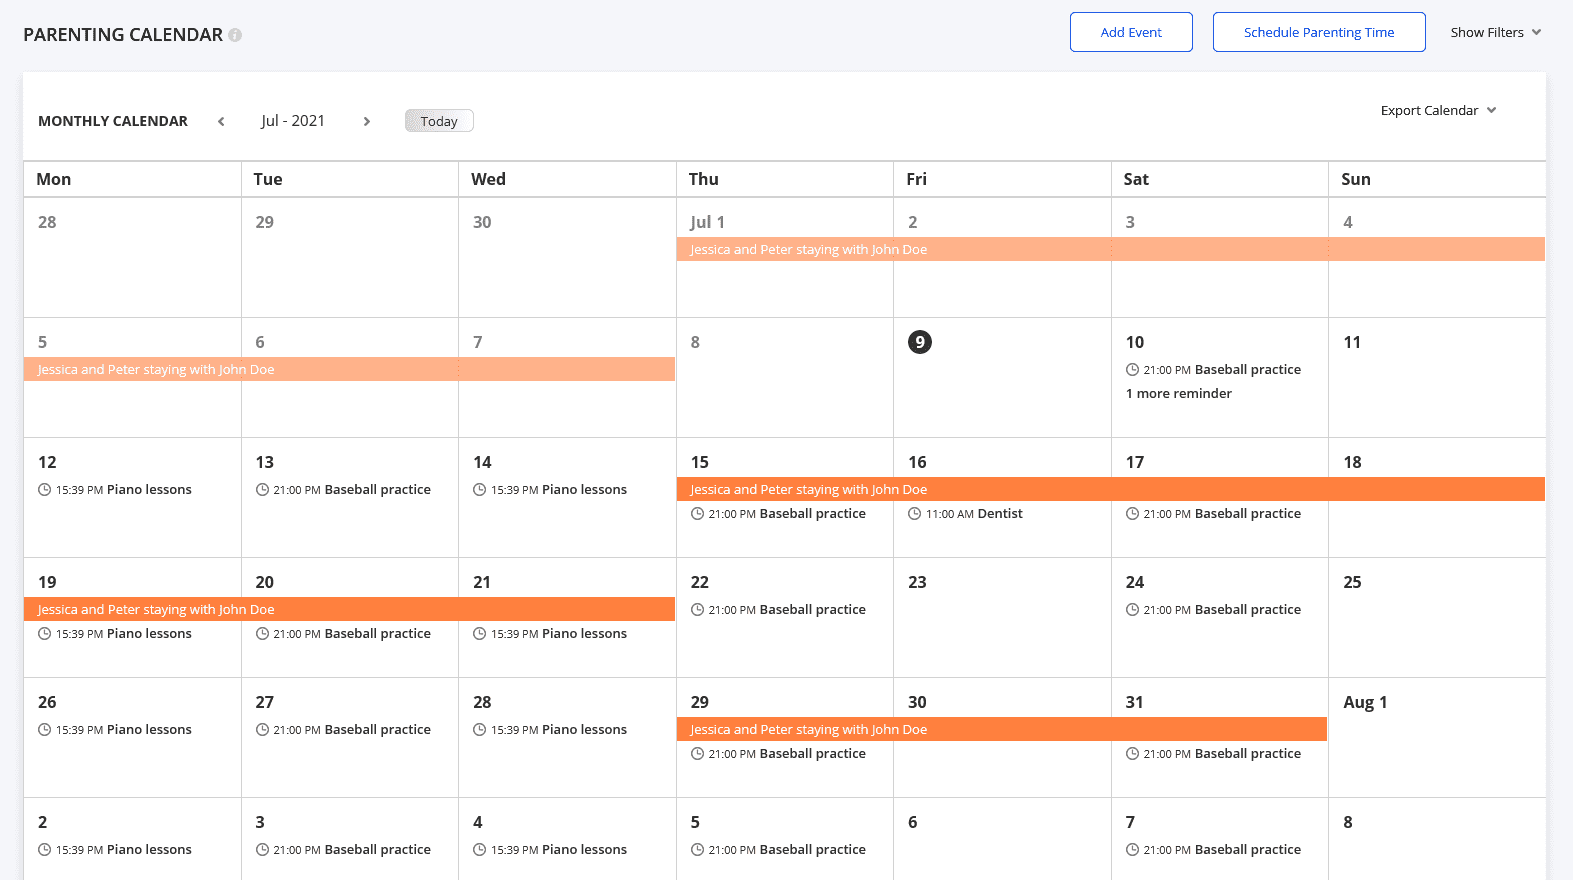1573x880 pixels.
Task: Open the July 15–18 parenting time bar
Action: point(1110,490)
